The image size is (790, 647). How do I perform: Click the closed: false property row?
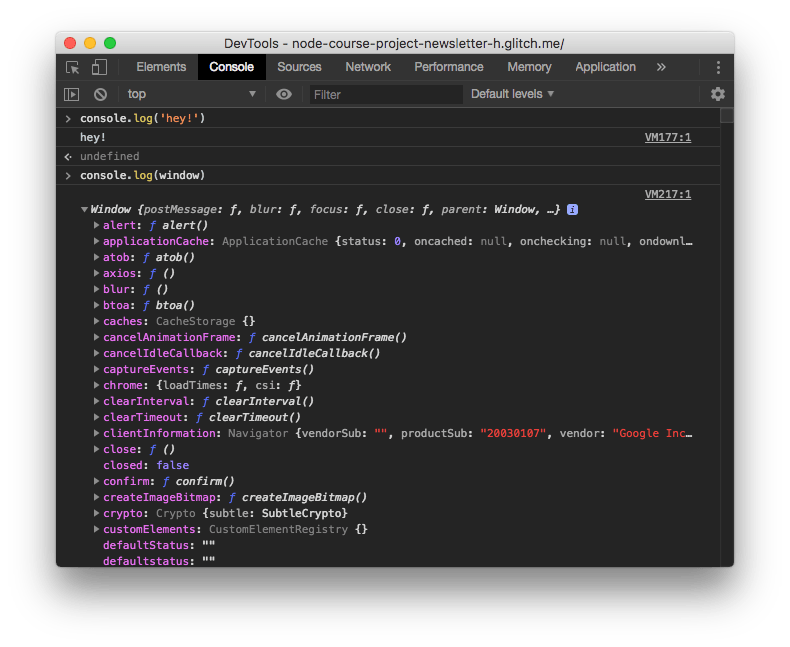click(x=146, y=465)
